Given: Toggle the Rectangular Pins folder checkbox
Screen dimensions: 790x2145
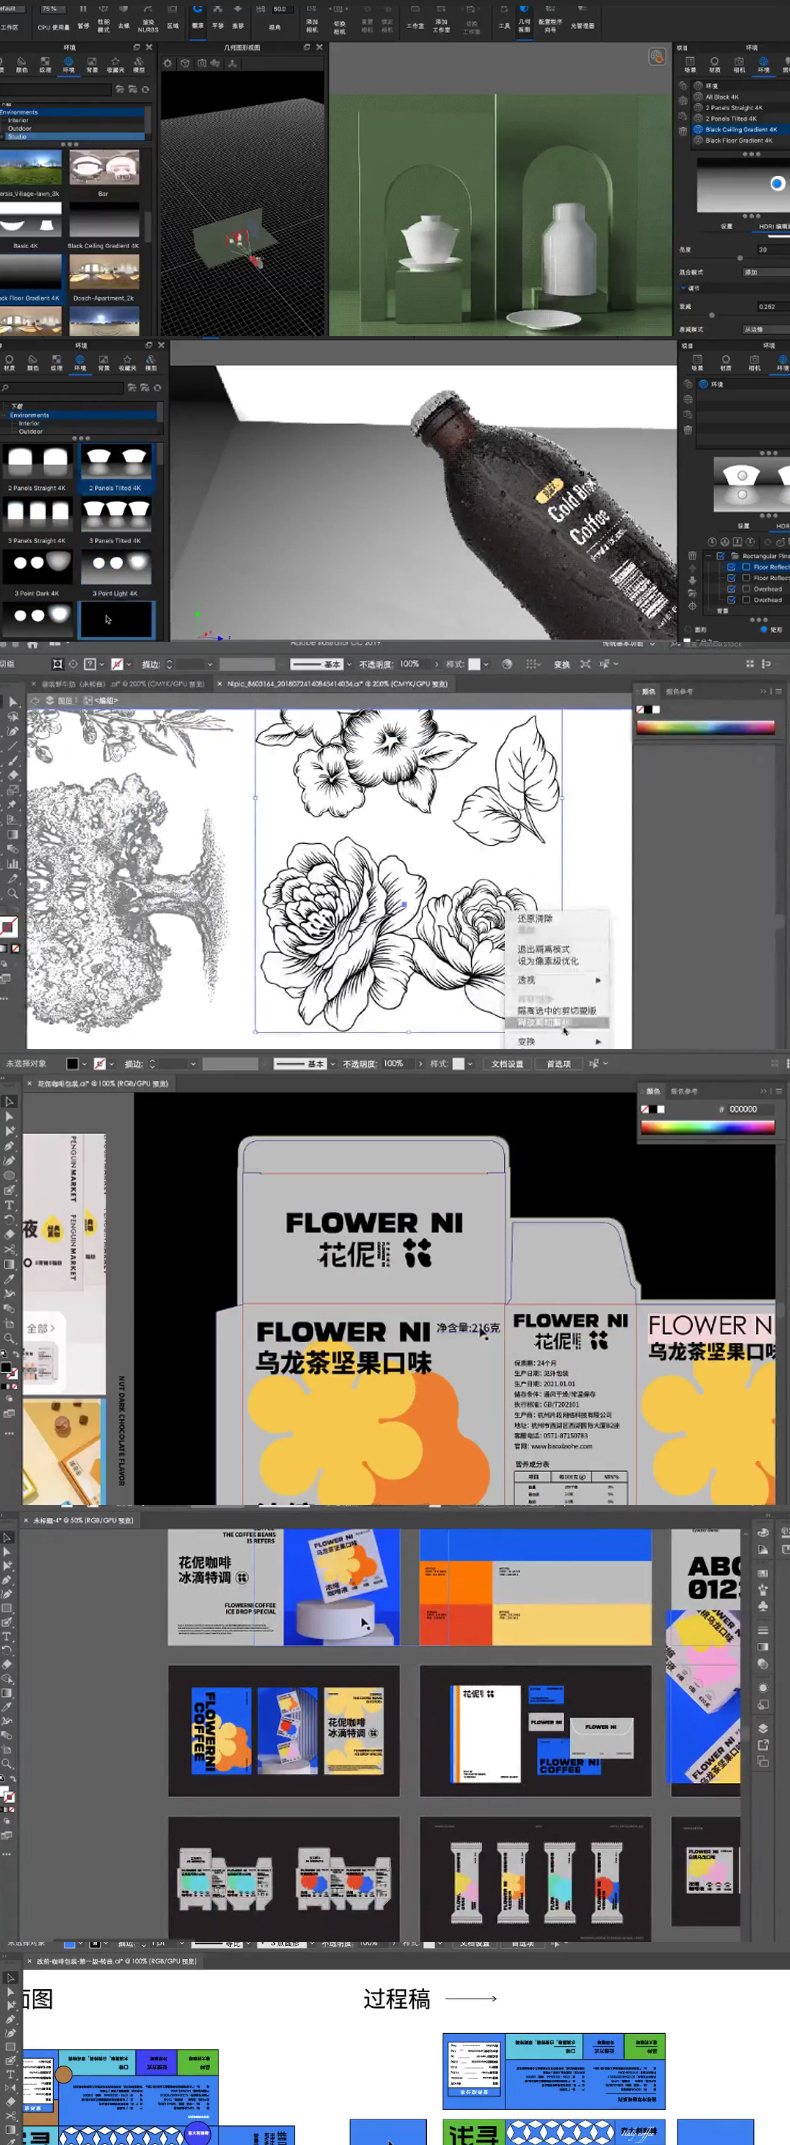Looking at the screenshot, I should point(719,555).
